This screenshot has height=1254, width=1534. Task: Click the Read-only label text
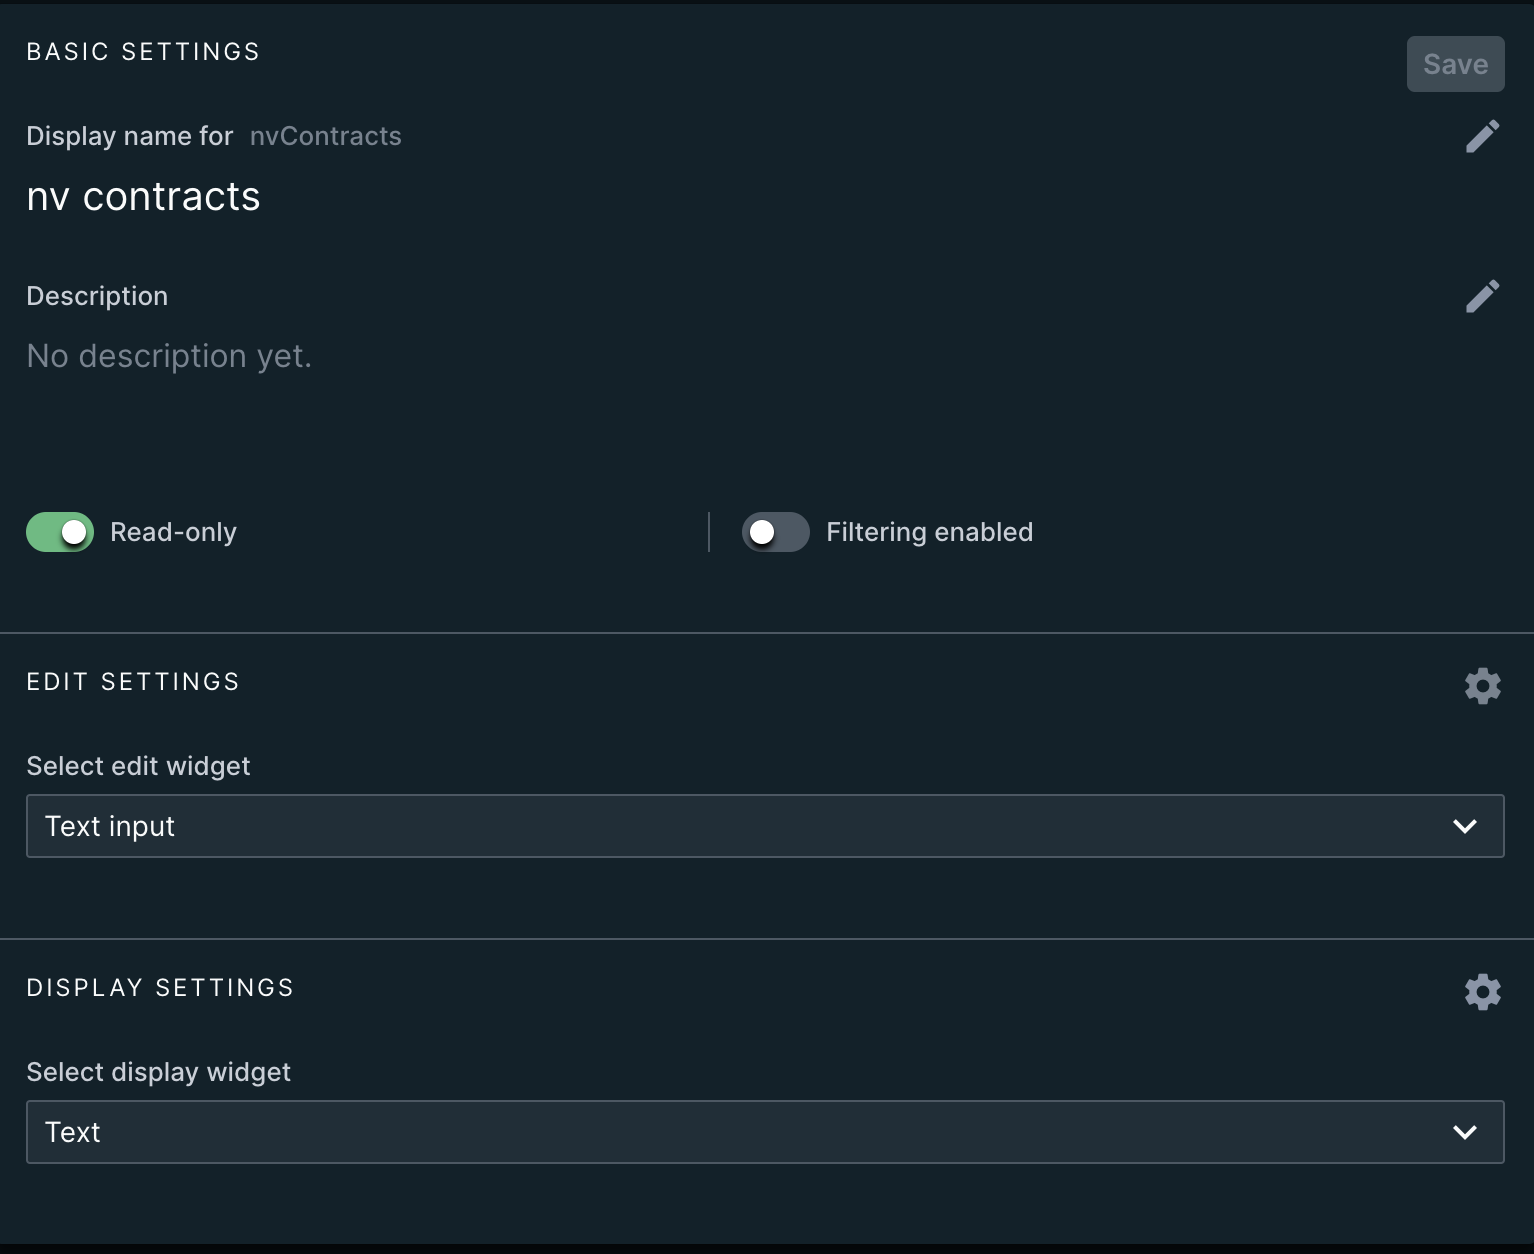click(173, 532)
